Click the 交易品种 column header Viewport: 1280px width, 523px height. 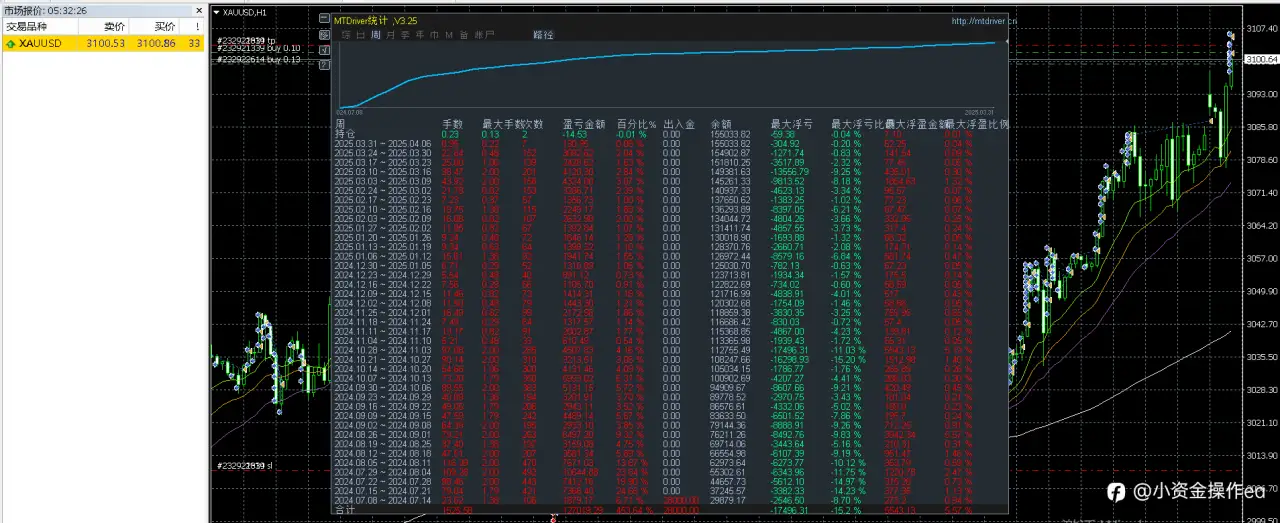pos(27,27)
